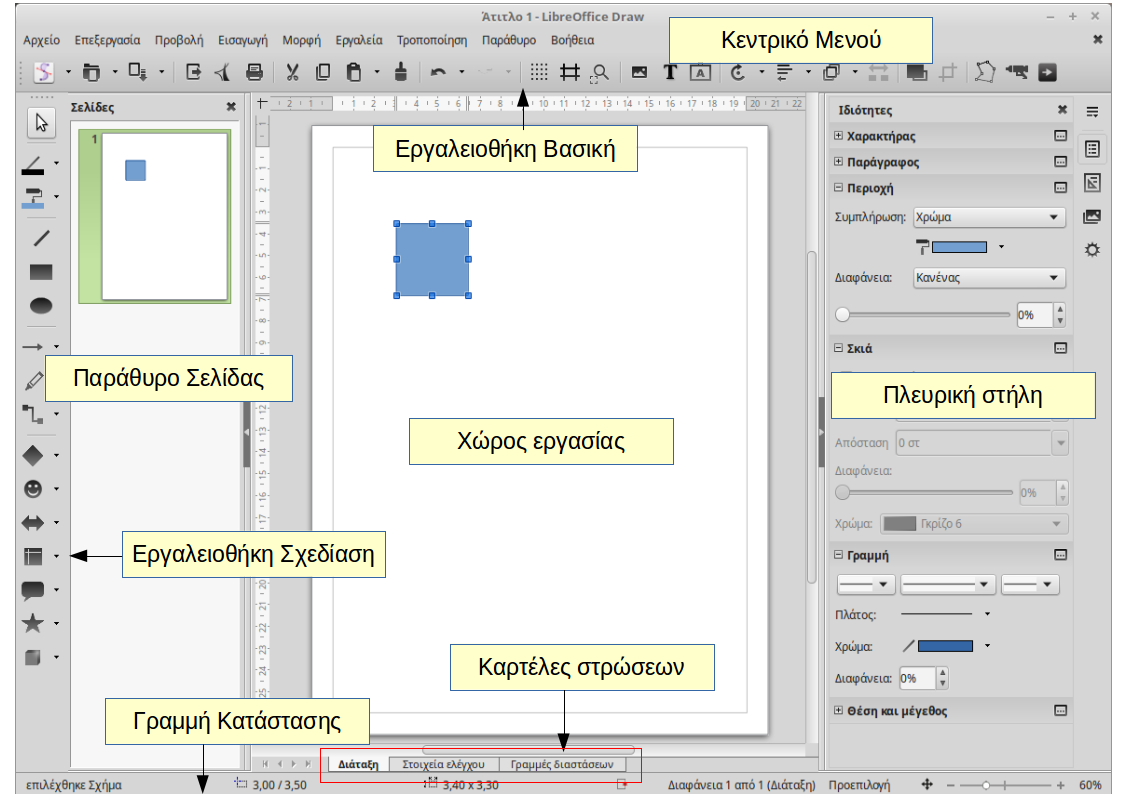
Task: Choose the Line drawing tool
Action: pyautogui.click(x=41, y=238)
